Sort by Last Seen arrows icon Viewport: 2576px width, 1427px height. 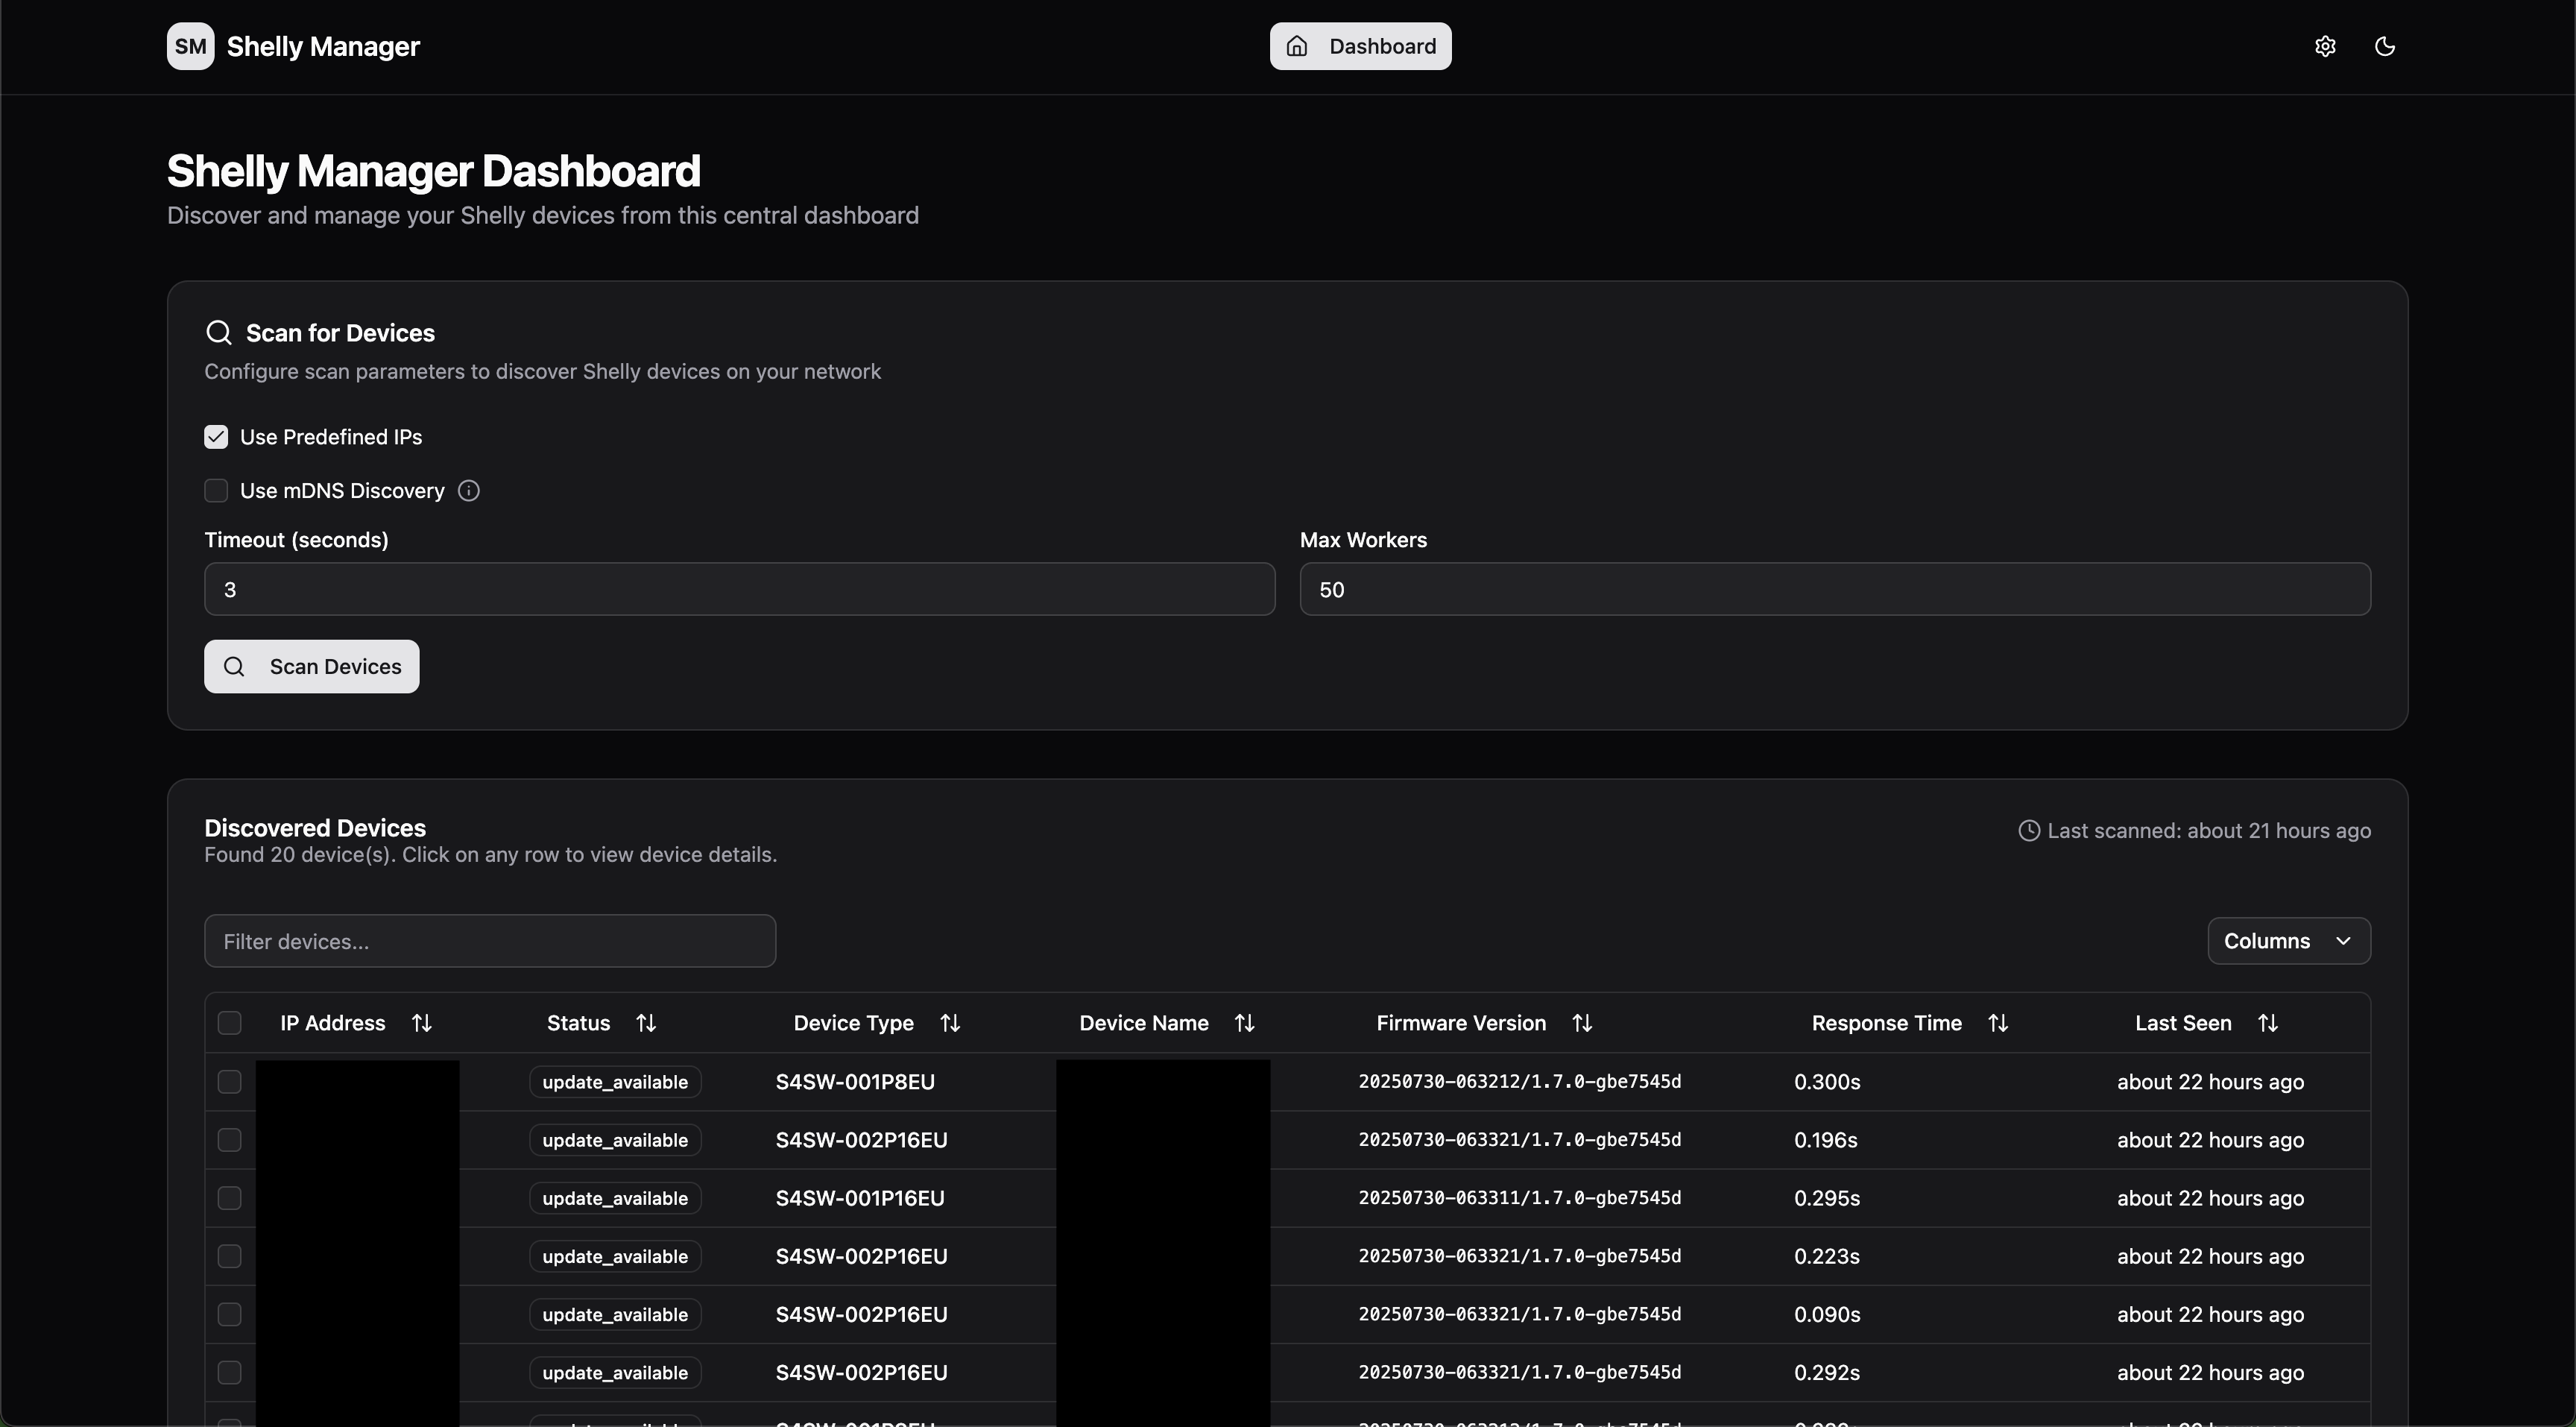tap(2268, 1023)
